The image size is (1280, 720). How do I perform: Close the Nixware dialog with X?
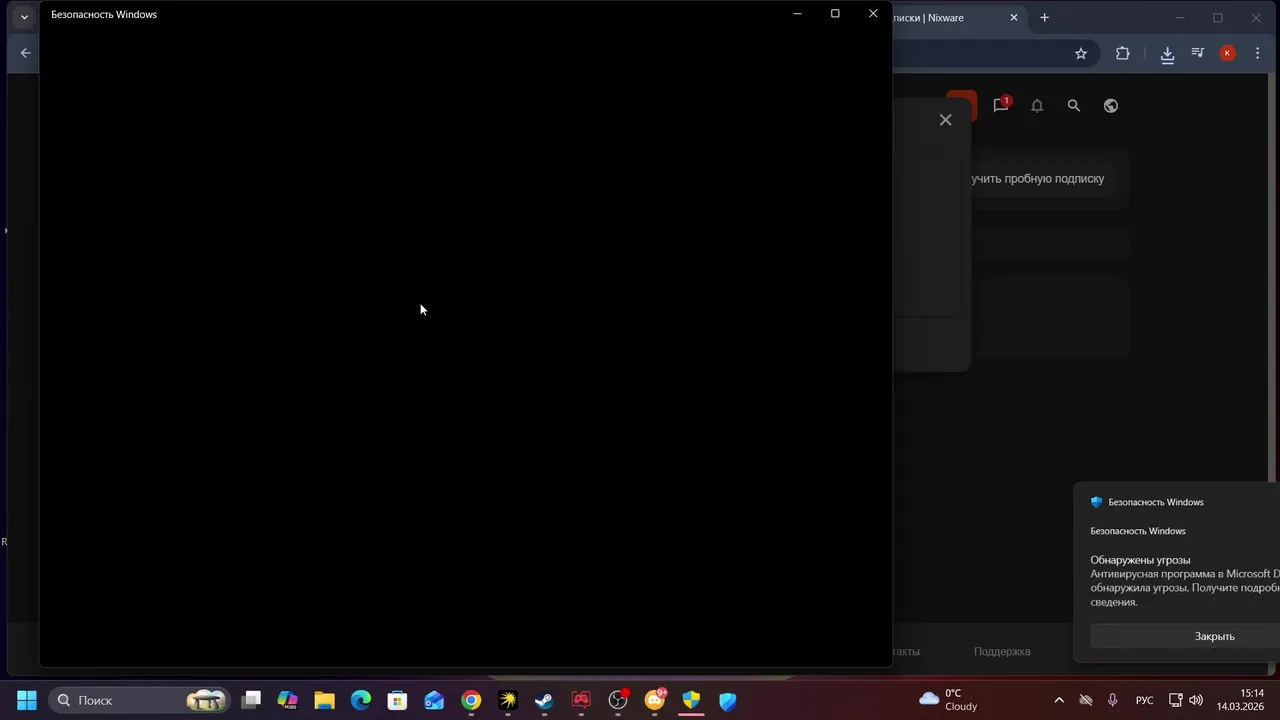pyautogui.click(x=946, y=120)
